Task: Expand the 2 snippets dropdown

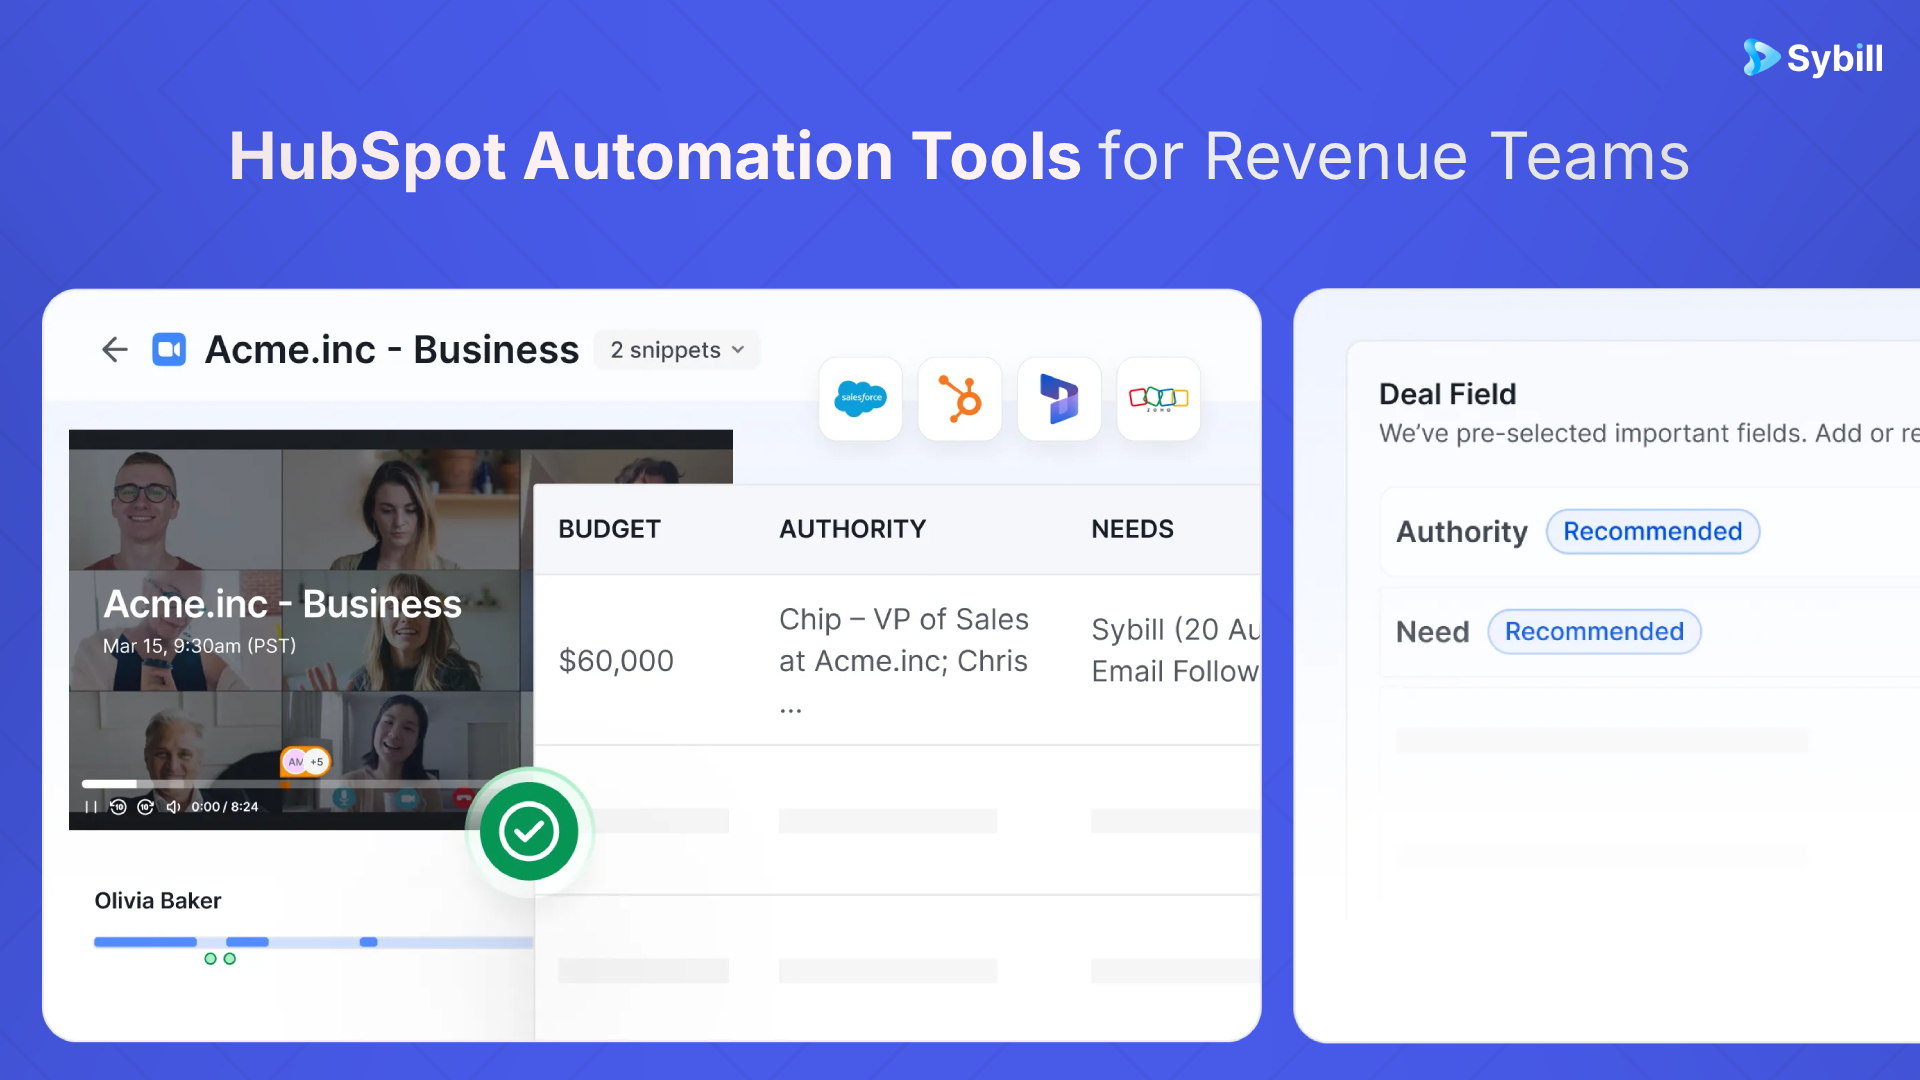Action: pos(677,350)
